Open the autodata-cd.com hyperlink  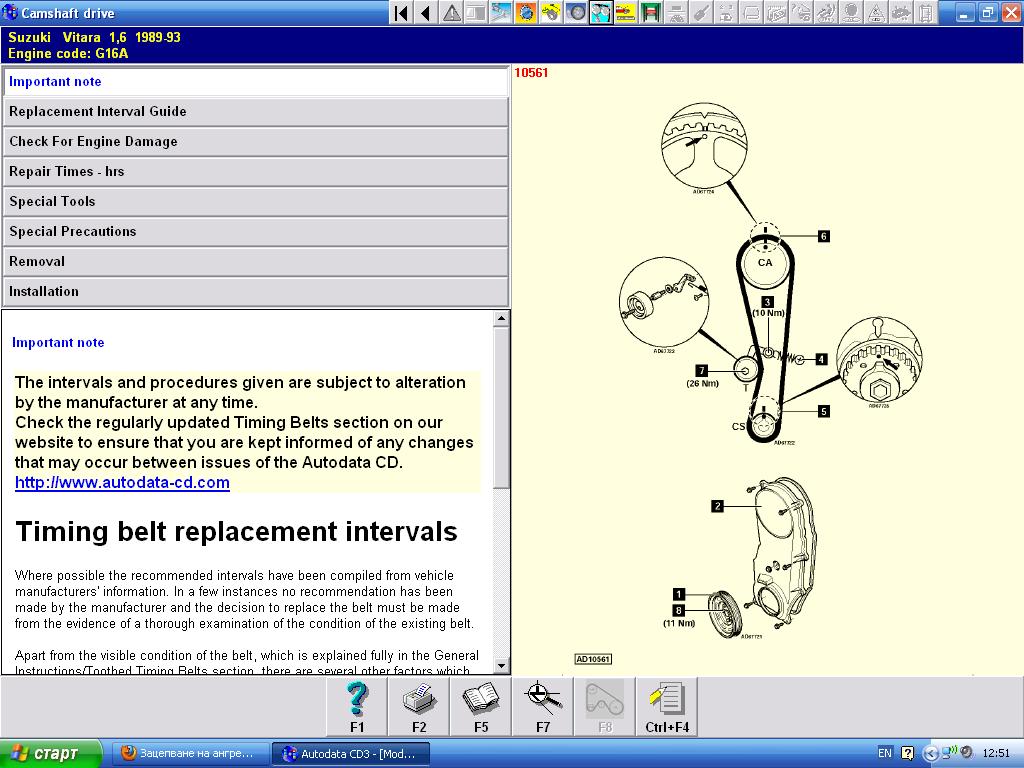click(x=122, y=482)
